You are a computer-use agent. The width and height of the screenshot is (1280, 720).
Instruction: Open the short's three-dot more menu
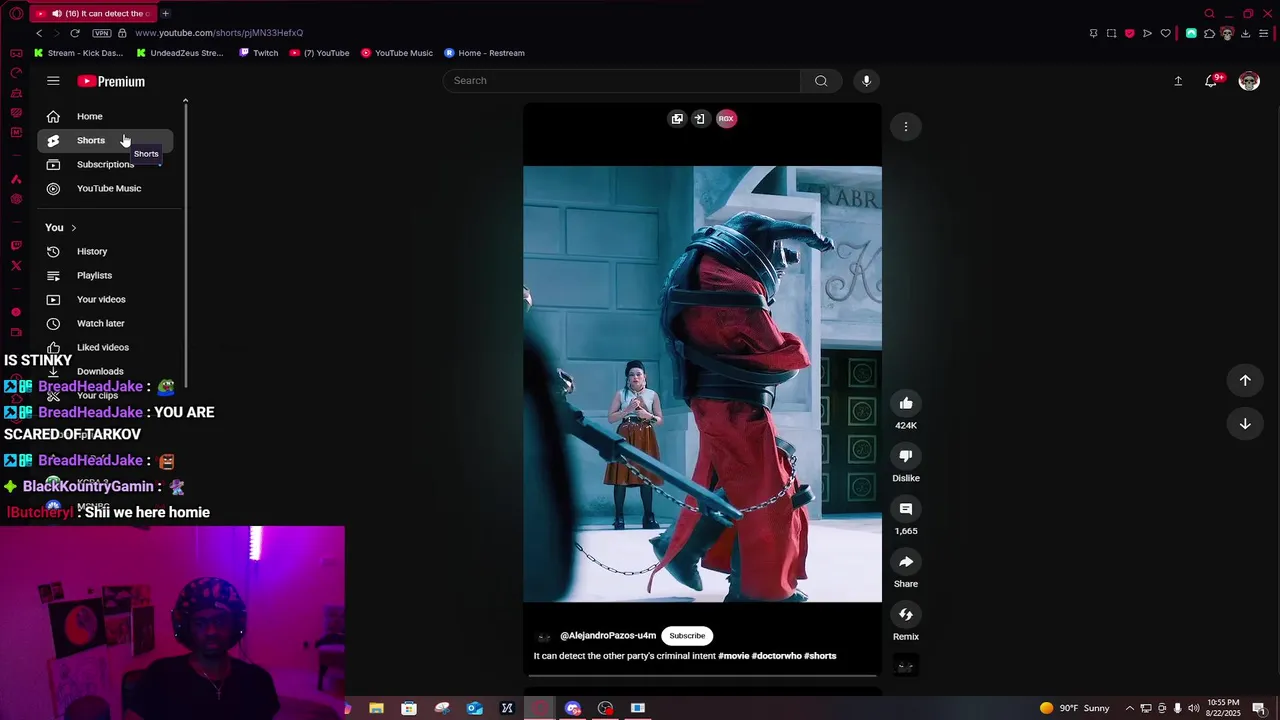906,127
